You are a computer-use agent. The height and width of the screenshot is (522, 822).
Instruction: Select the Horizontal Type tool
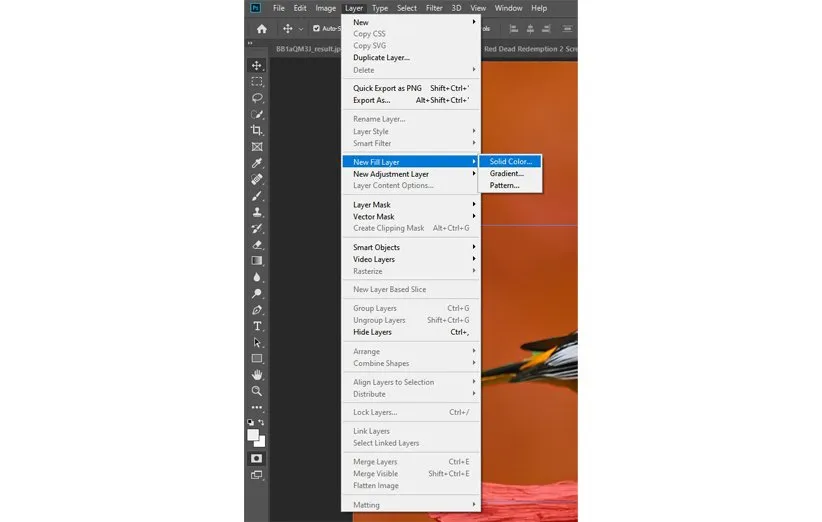pos(257,326)
